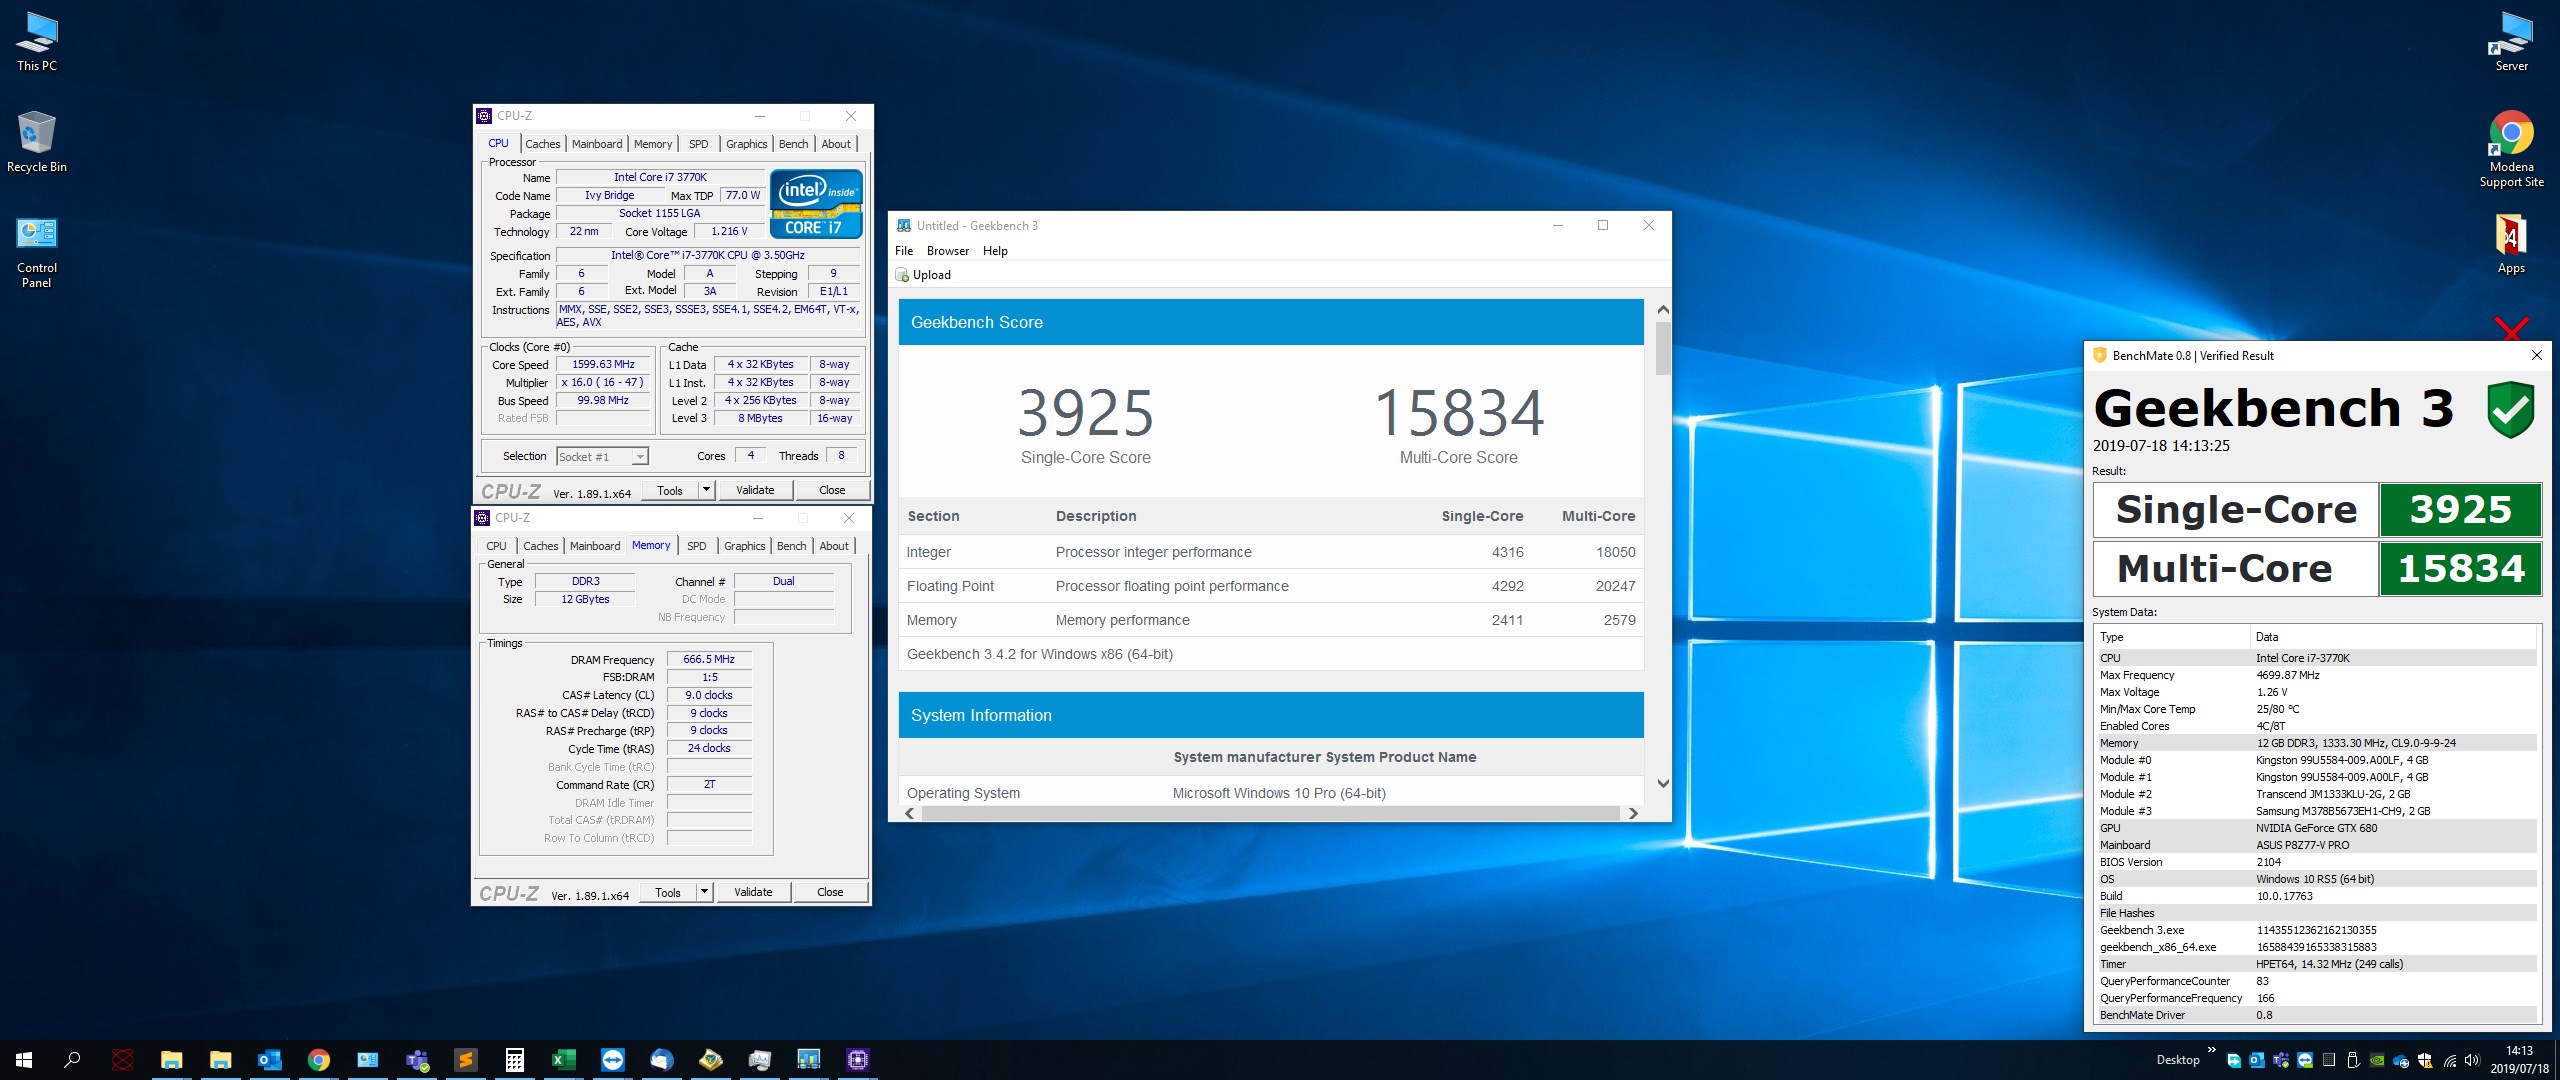Click Validate in CPU-Z memory window
This screenshot has width=2560, height=1080.
pos(753,892)
